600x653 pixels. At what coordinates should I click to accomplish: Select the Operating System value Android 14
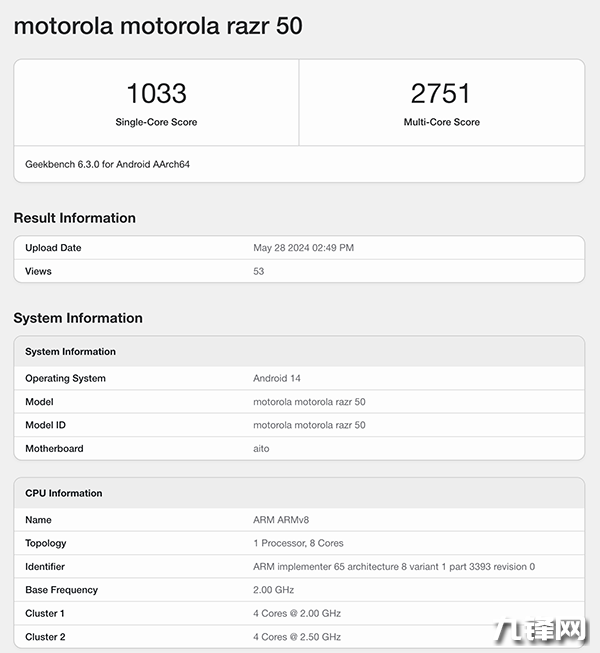[x=277, y=379]
